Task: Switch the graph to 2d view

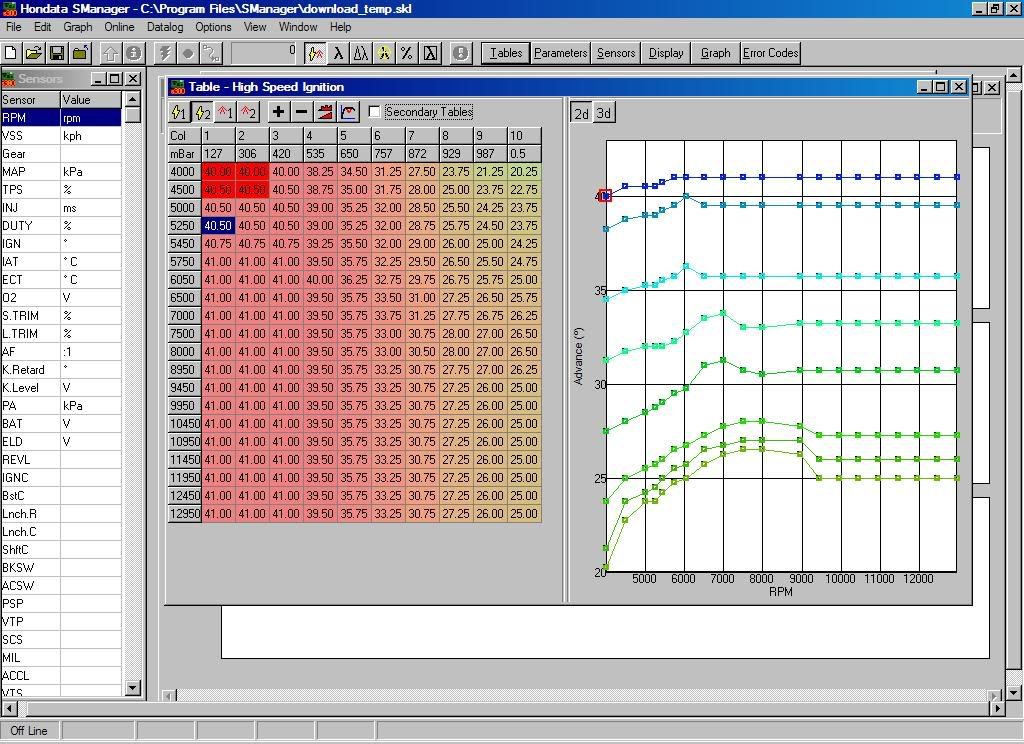Action: click(581, 113)
